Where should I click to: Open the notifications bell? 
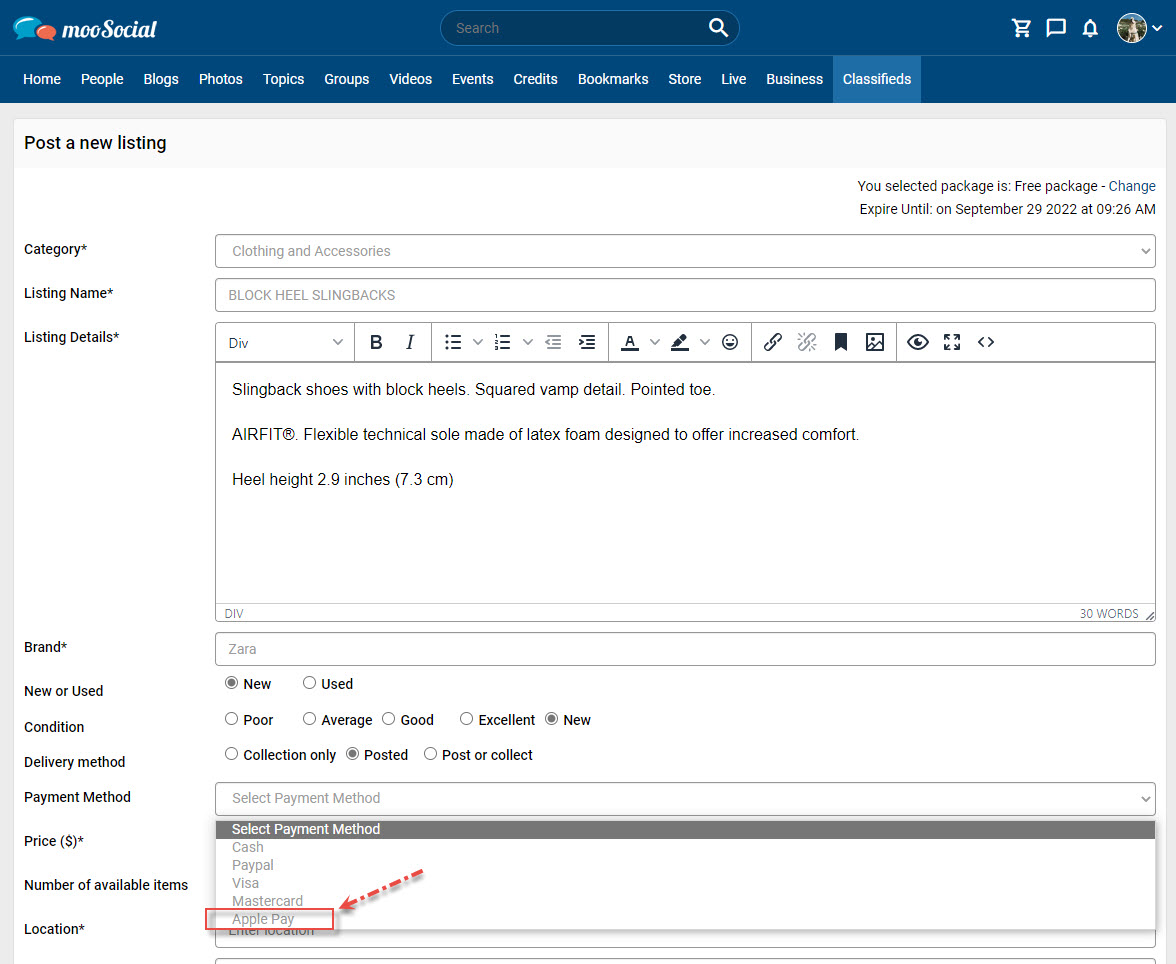pyautogui.click(x=1090, y=29)
